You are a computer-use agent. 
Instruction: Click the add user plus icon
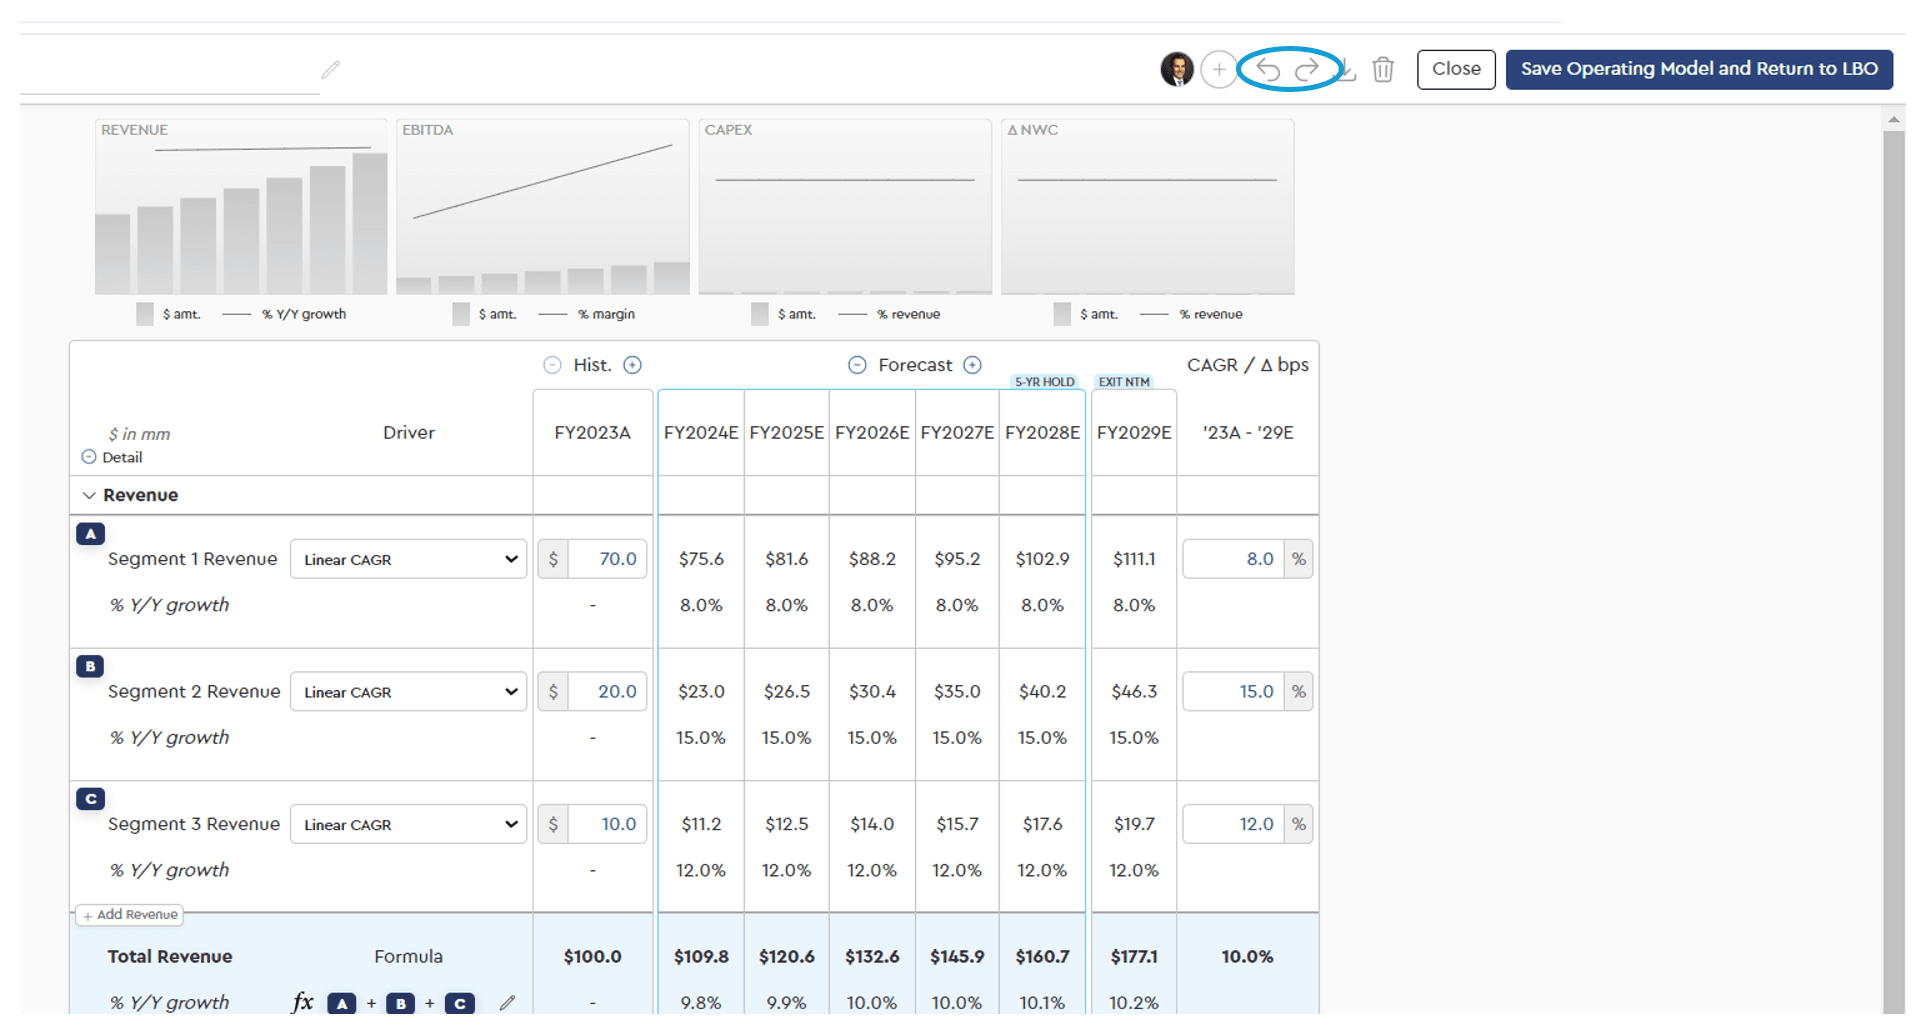click(x=1218, y=69)
